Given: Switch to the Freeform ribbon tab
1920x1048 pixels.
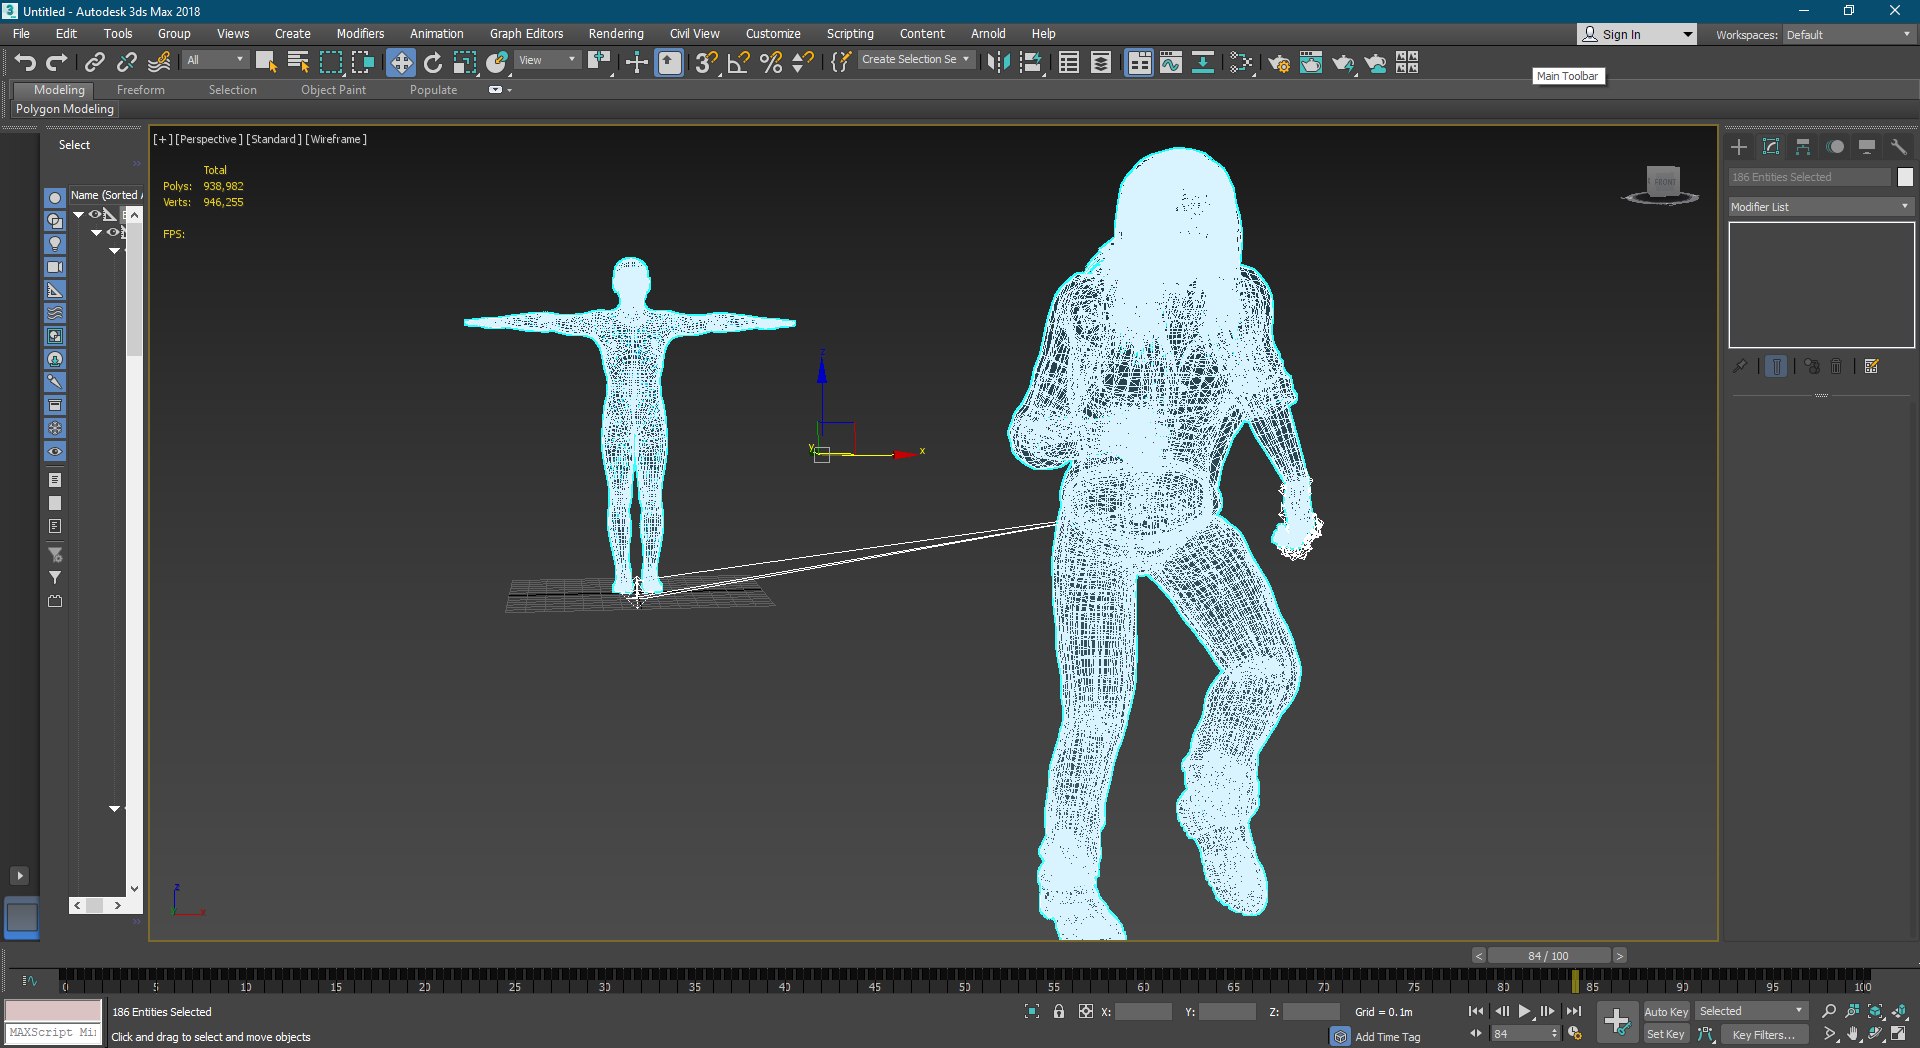Looking at the screenshot, I should (x=140, y=90).
